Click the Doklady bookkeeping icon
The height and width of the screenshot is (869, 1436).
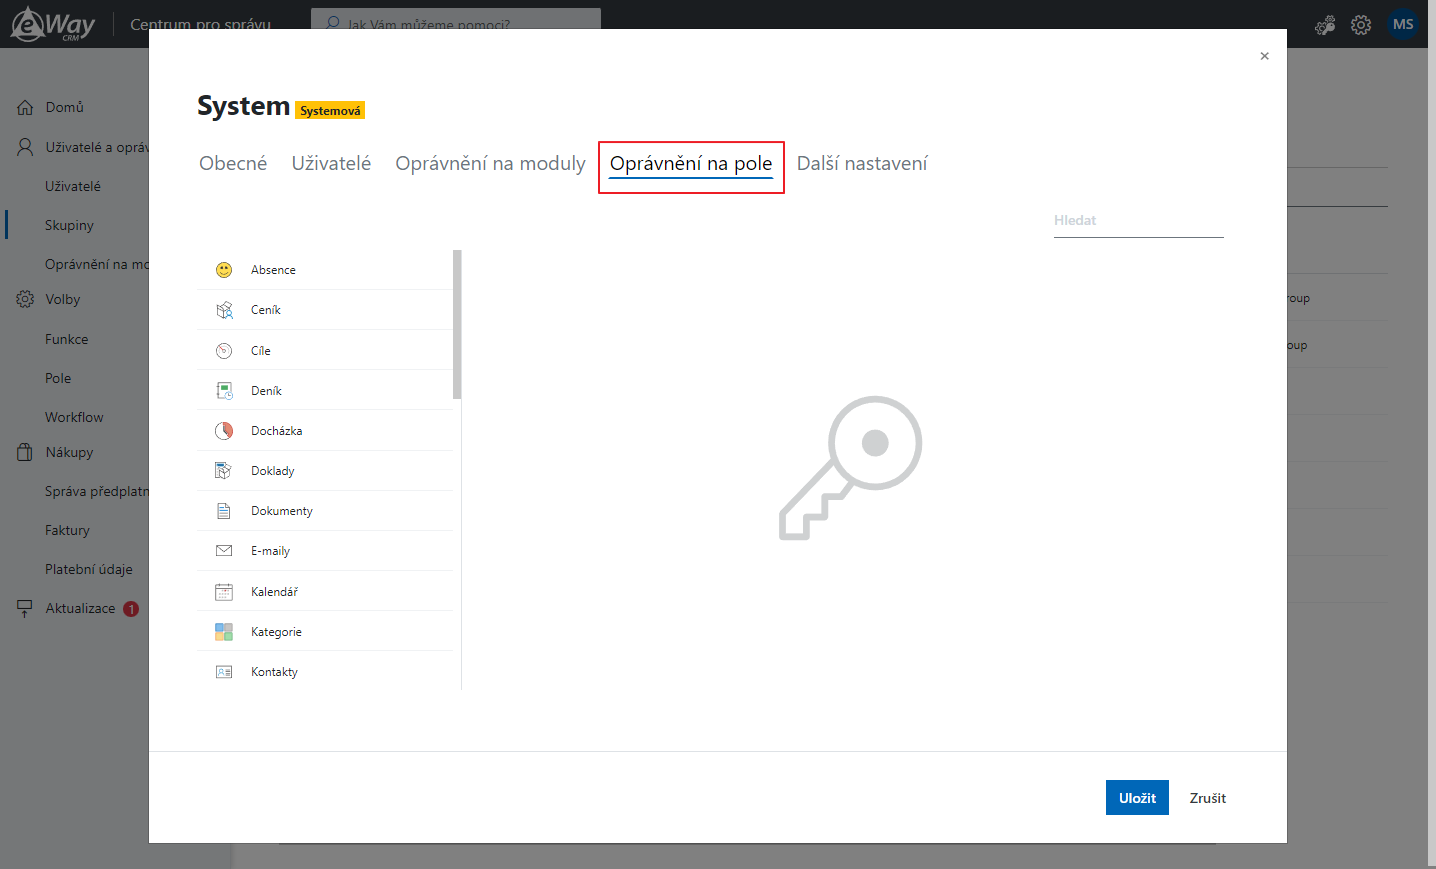[x=224, y=471]
